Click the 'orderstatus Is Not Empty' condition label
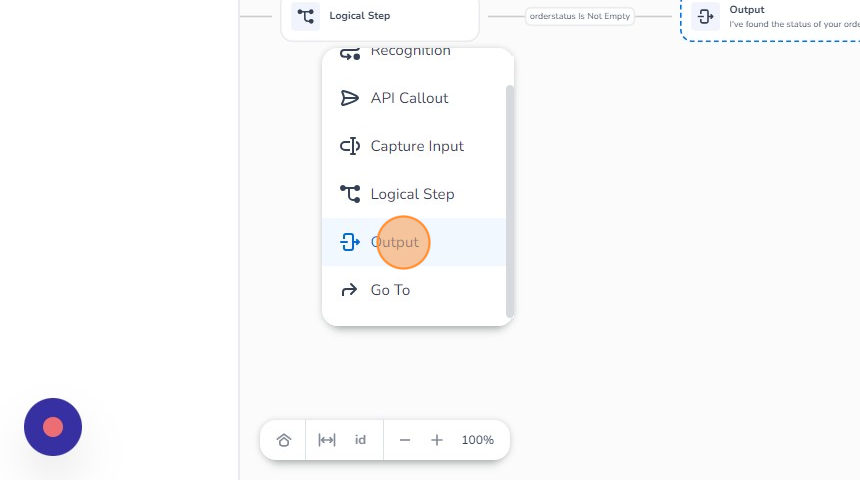 580,16
